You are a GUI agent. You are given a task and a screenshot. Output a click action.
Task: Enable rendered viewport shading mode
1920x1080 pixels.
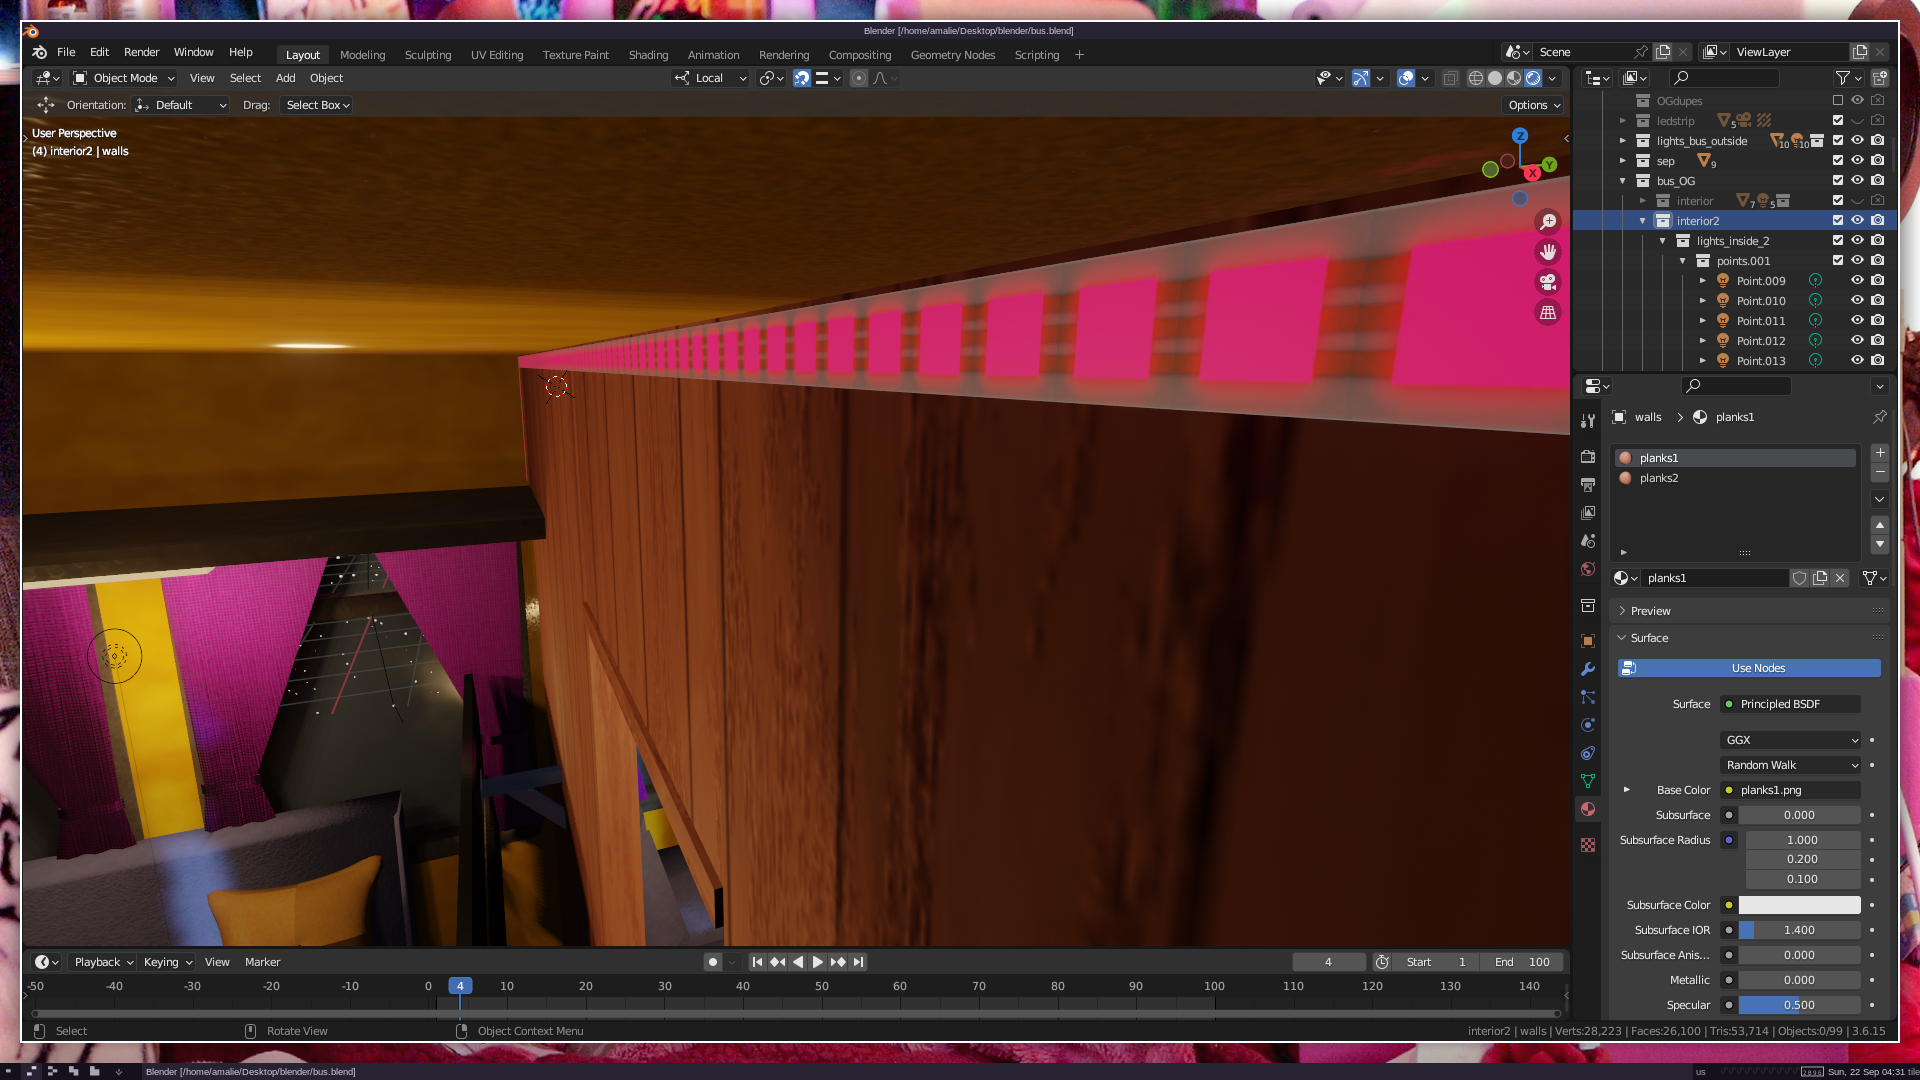[x=1533, y=78]
